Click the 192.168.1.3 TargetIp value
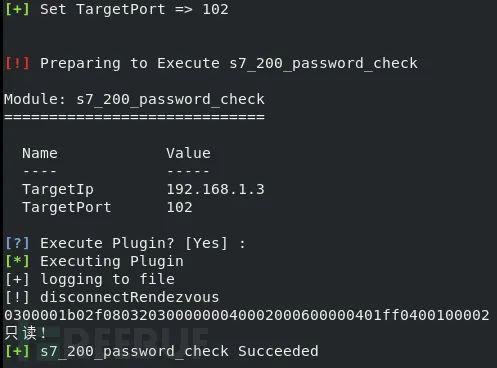Image resolution: width=497 pixels, height=368 pixels. pyautogui.click(x=215, y=189)
